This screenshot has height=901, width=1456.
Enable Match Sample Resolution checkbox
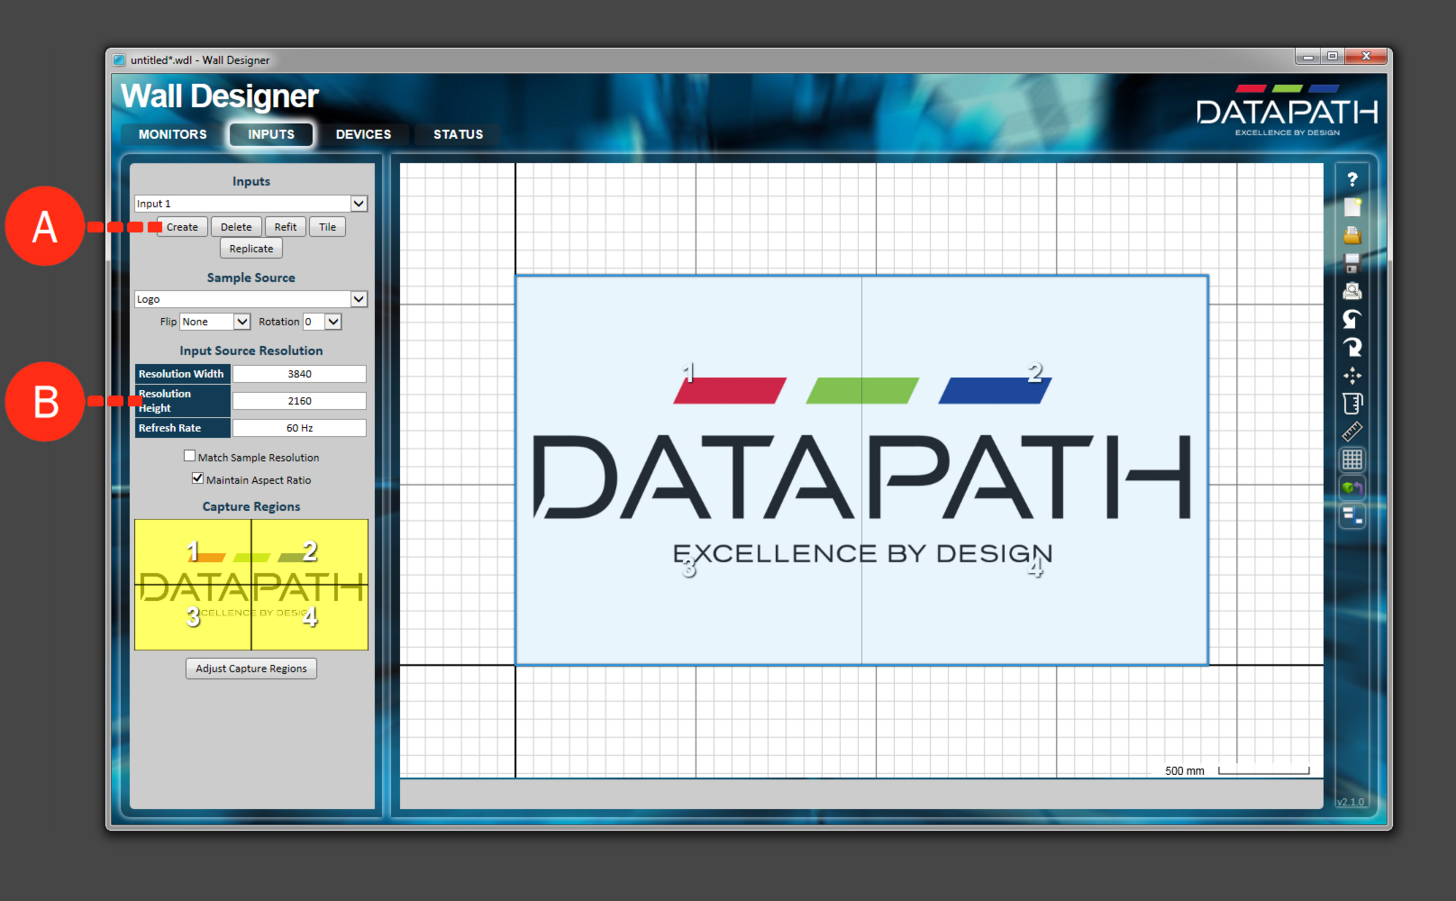pos(190,456)
